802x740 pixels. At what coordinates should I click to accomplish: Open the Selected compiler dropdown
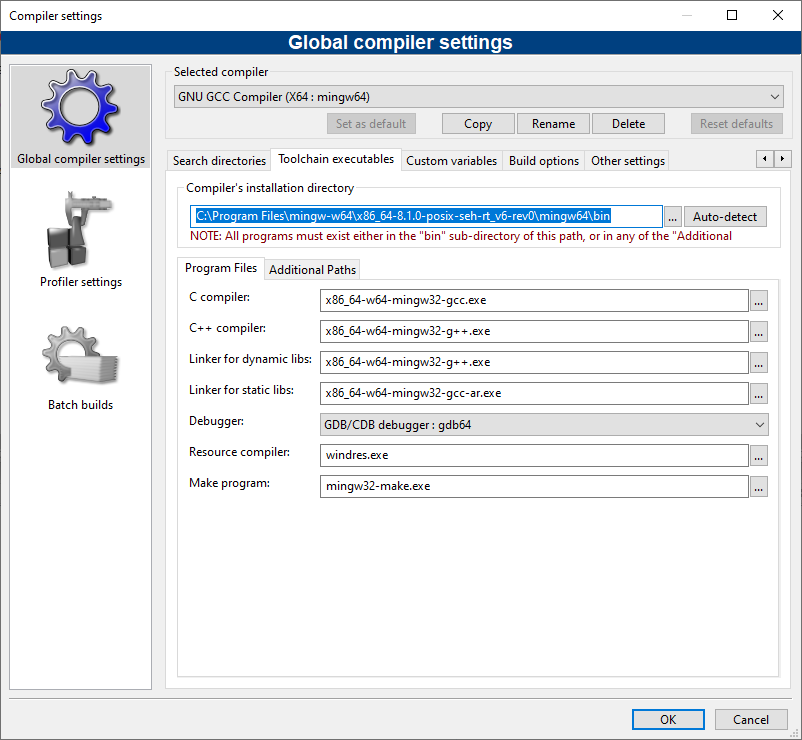(x=770, y=96)
